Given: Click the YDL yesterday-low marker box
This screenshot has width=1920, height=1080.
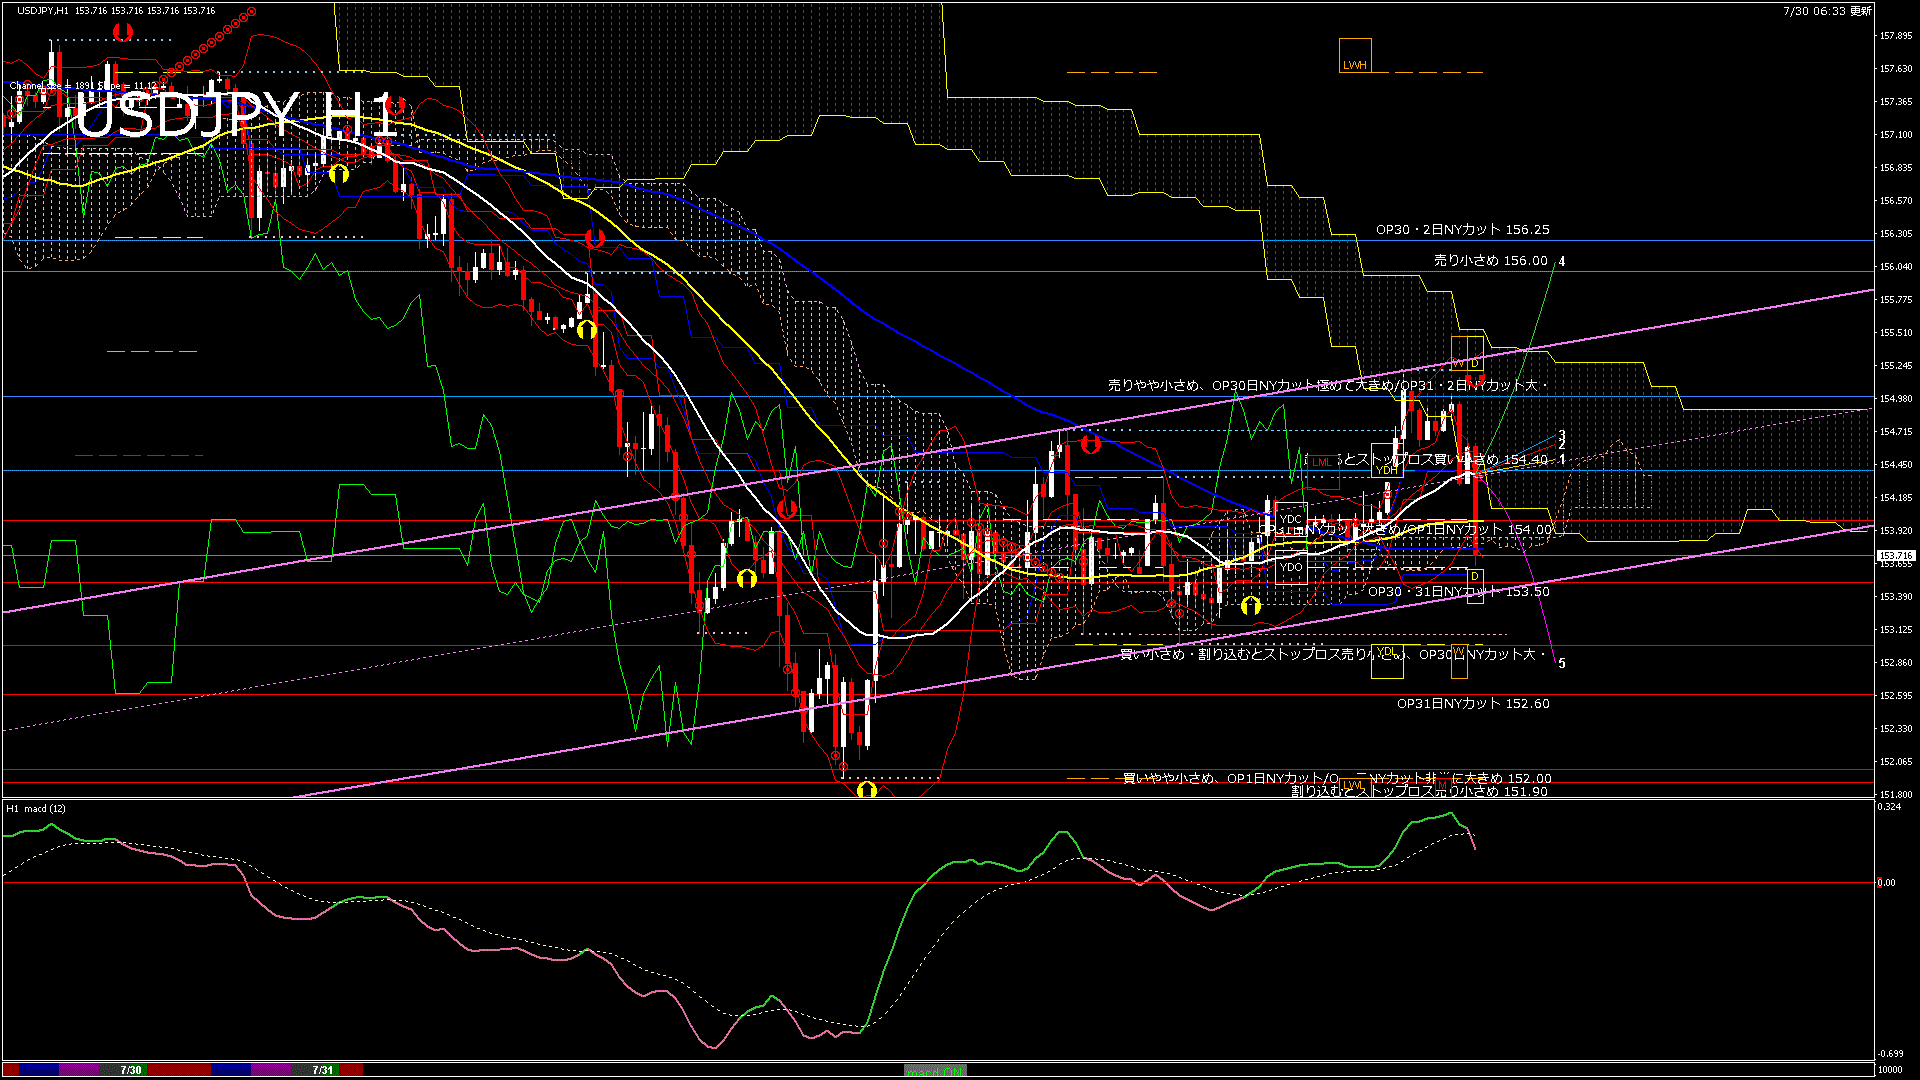Looking at the screenshot, I should coord(1386,660).
